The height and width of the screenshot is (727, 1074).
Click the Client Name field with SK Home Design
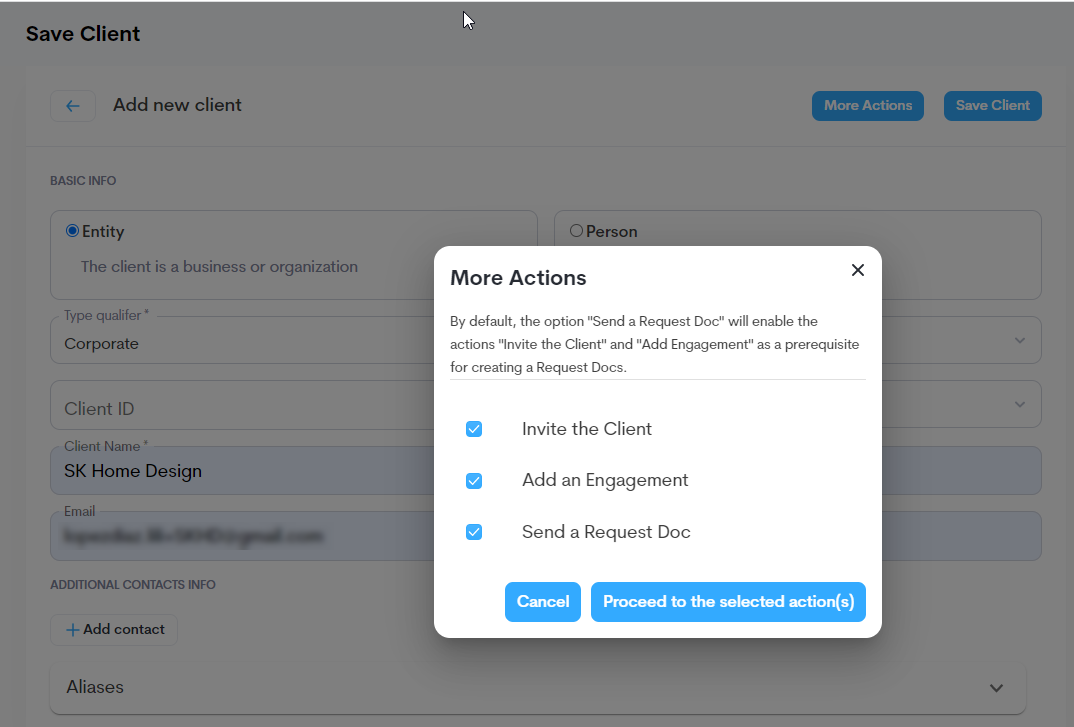tap(240, 471)
